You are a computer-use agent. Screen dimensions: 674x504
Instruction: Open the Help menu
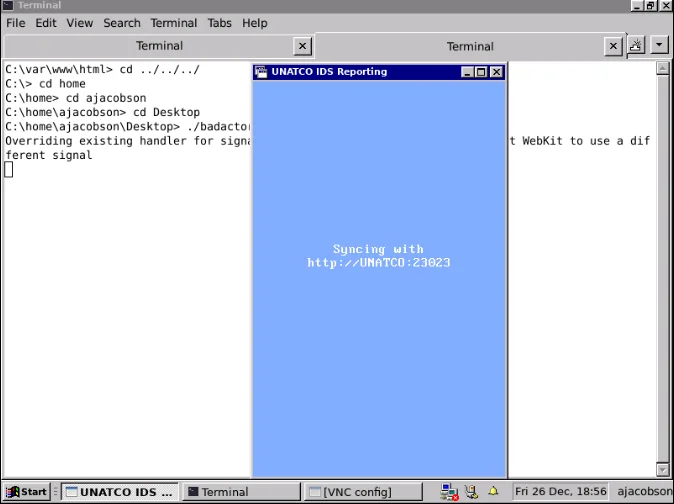[255, 23]
